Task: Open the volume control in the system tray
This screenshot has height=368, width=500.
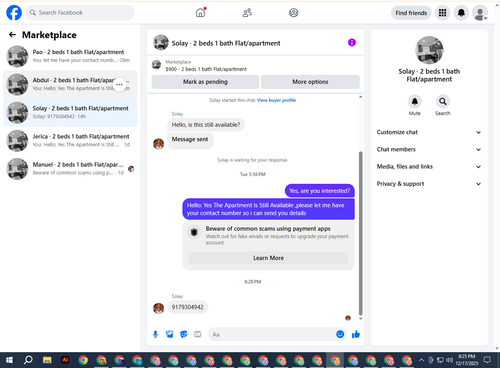Action: (x=449, y=360)
